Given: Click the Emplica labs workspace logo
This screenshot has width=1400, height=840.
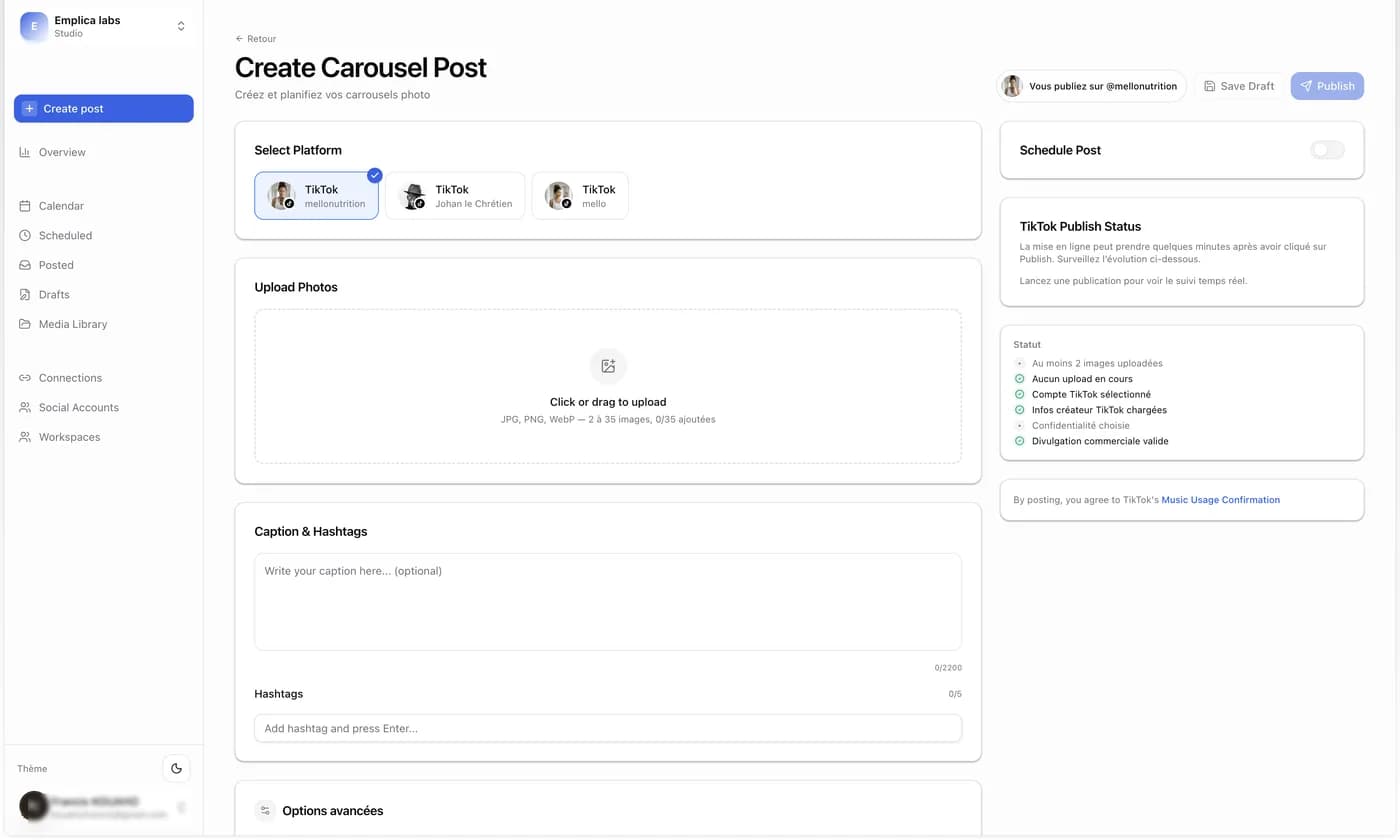Looking at the screenshot, I should 34,26.
